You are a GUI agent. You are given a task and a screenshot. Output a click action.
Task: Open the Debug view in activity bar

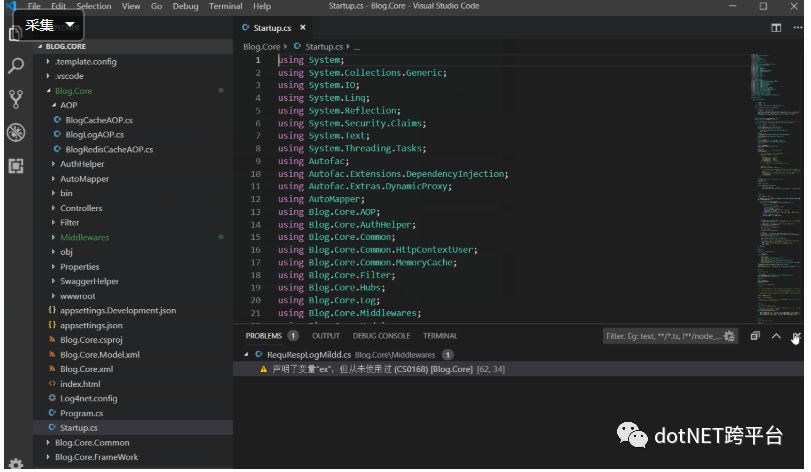(16, 132)
